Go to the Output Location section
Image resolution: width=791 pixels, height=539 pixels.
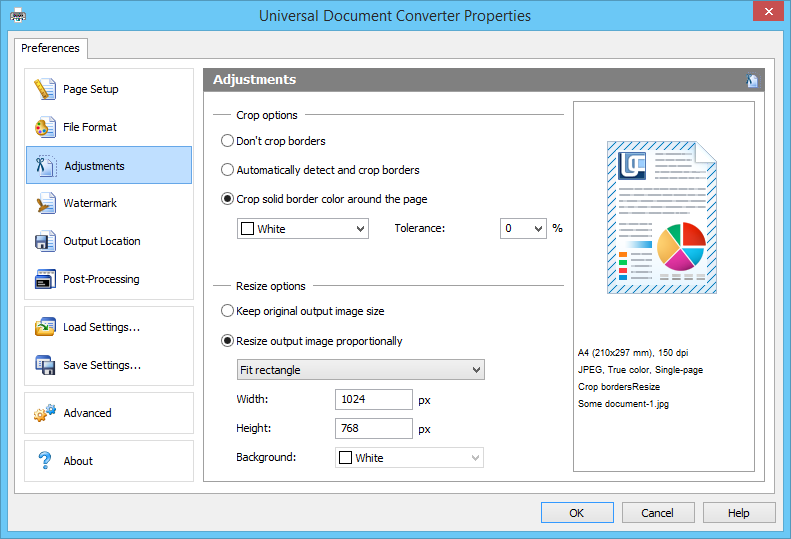[x=109, y=241]
